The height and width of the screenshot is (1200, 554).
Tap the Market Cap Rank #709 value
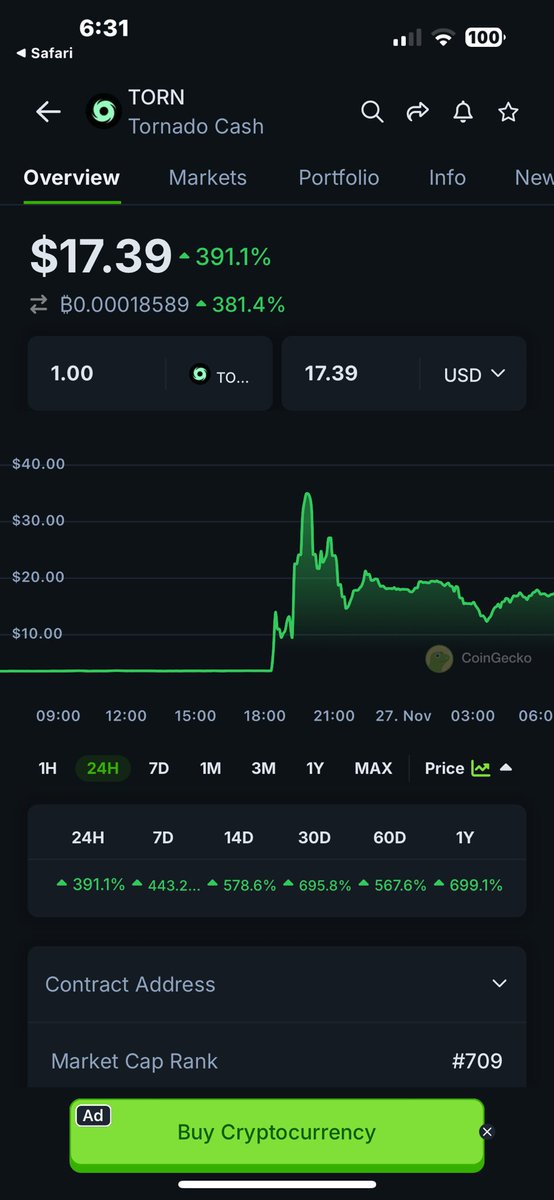(477, 1061)
